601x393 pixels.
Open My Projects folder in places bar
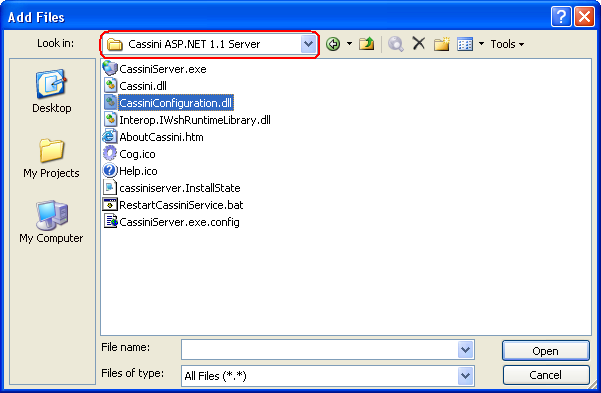pos(51,158)
